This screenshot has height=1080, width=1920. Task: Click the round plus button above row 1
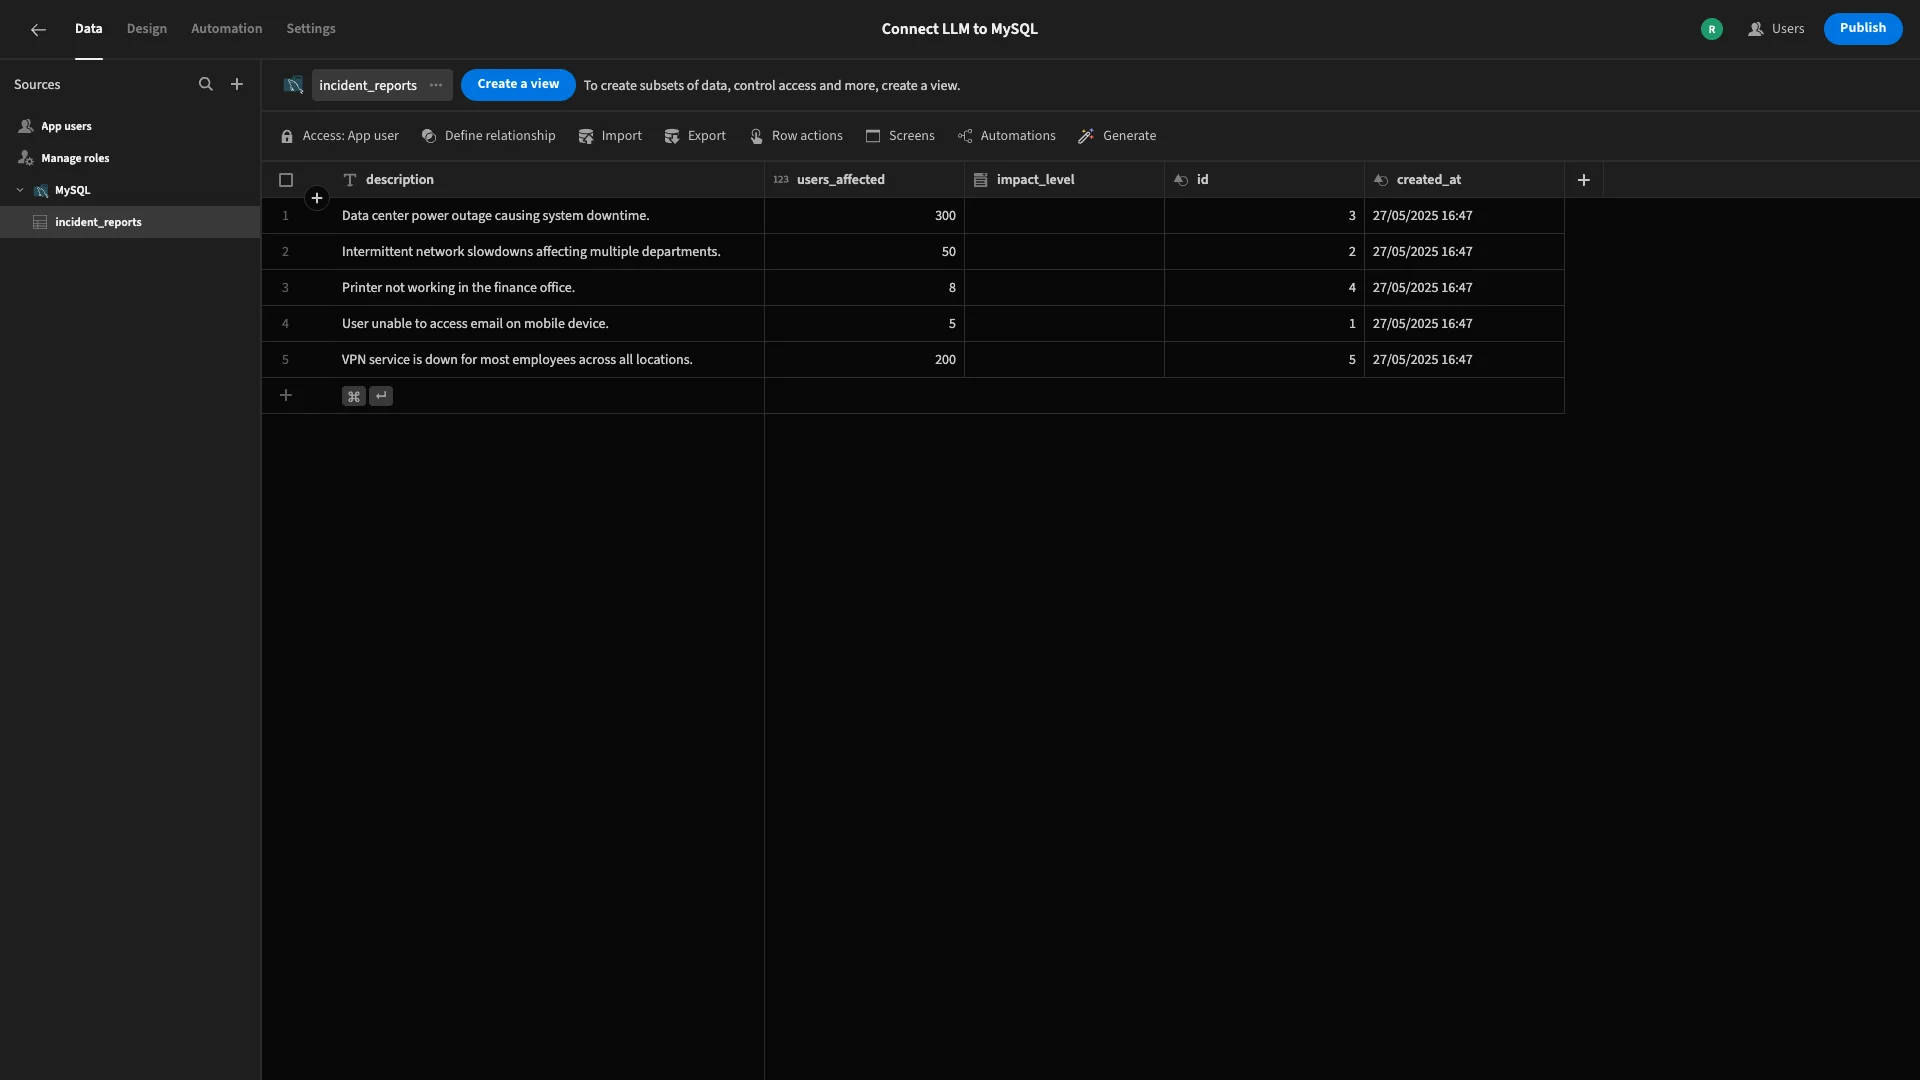tap(317, 199)
